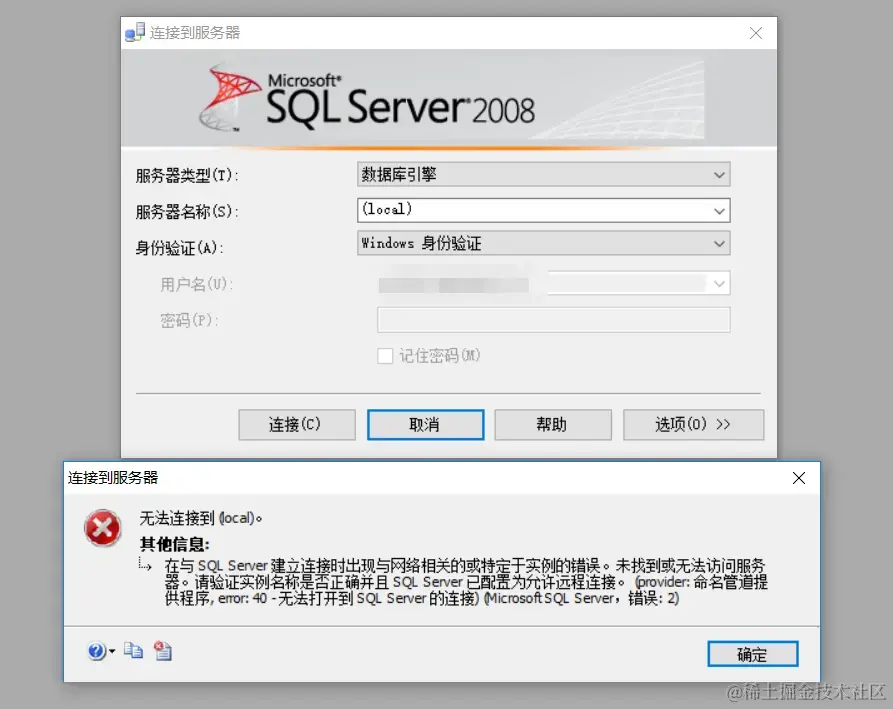Click the 服务器名称(S) label
The width and height of the screenshot is (893, 709).
tap(187, 211)
